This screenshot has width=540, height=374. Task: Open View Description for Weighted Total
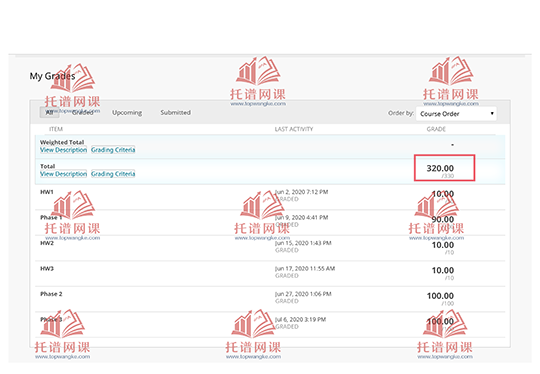(63, 150)
